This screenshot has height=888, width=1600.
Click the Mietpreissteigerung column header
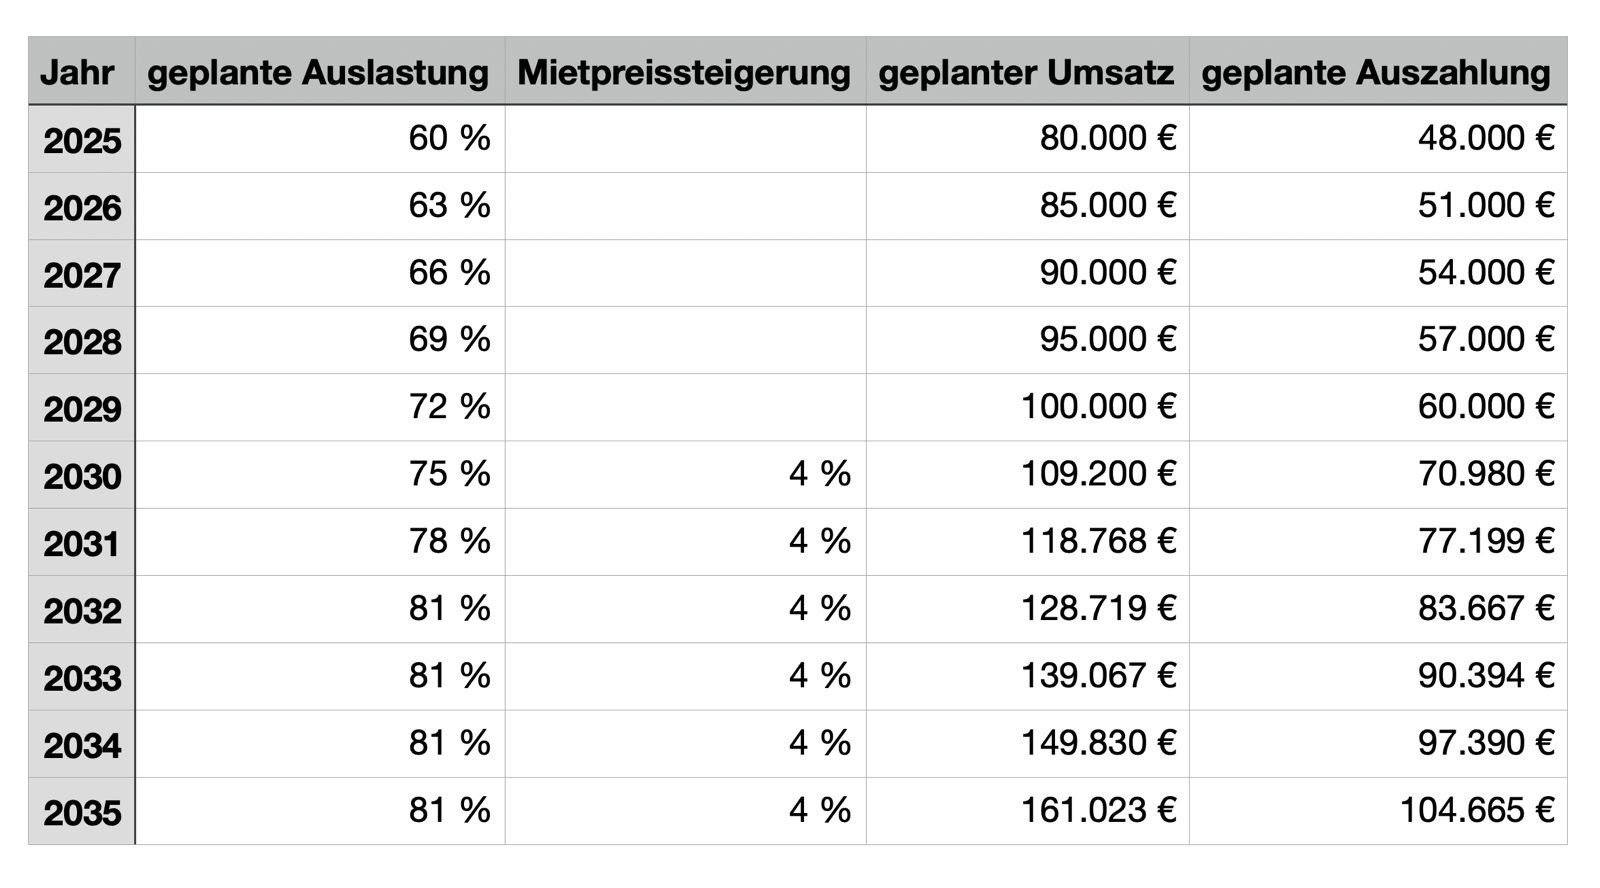tap(684, 72)
